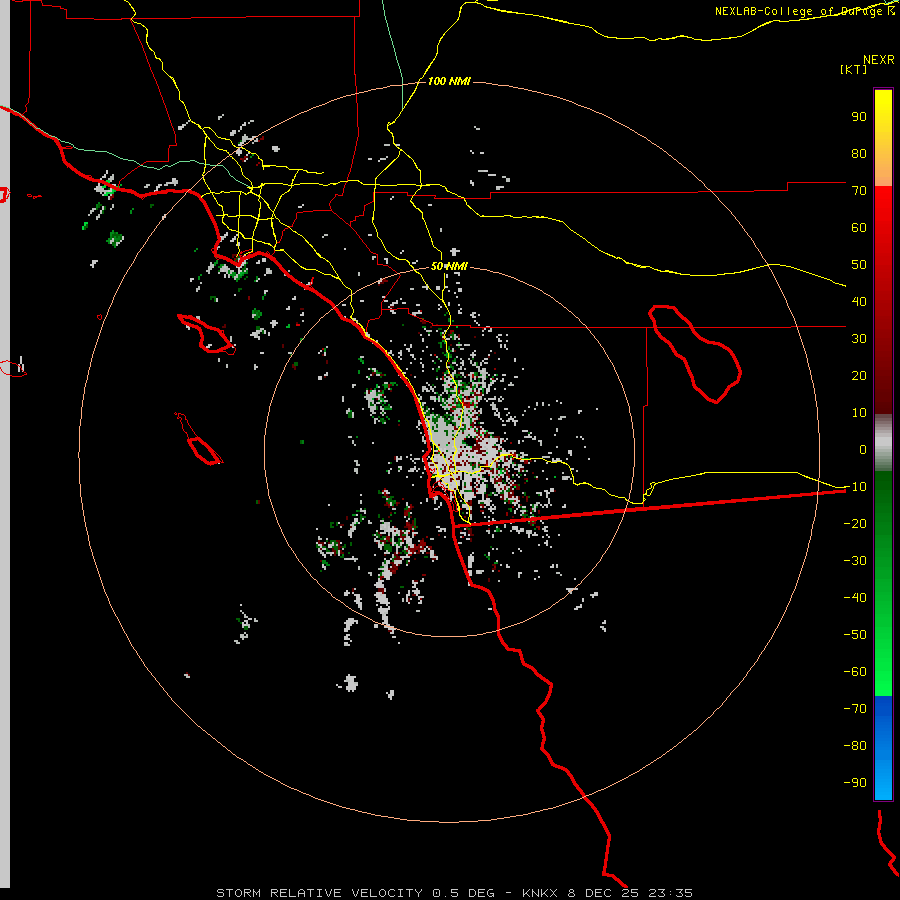Click the NEXR product label

click(879, 60)
